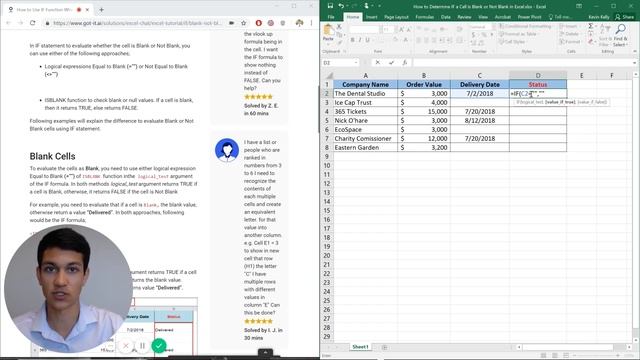
Task: Open Sort & Filter options
Action: 605,35
